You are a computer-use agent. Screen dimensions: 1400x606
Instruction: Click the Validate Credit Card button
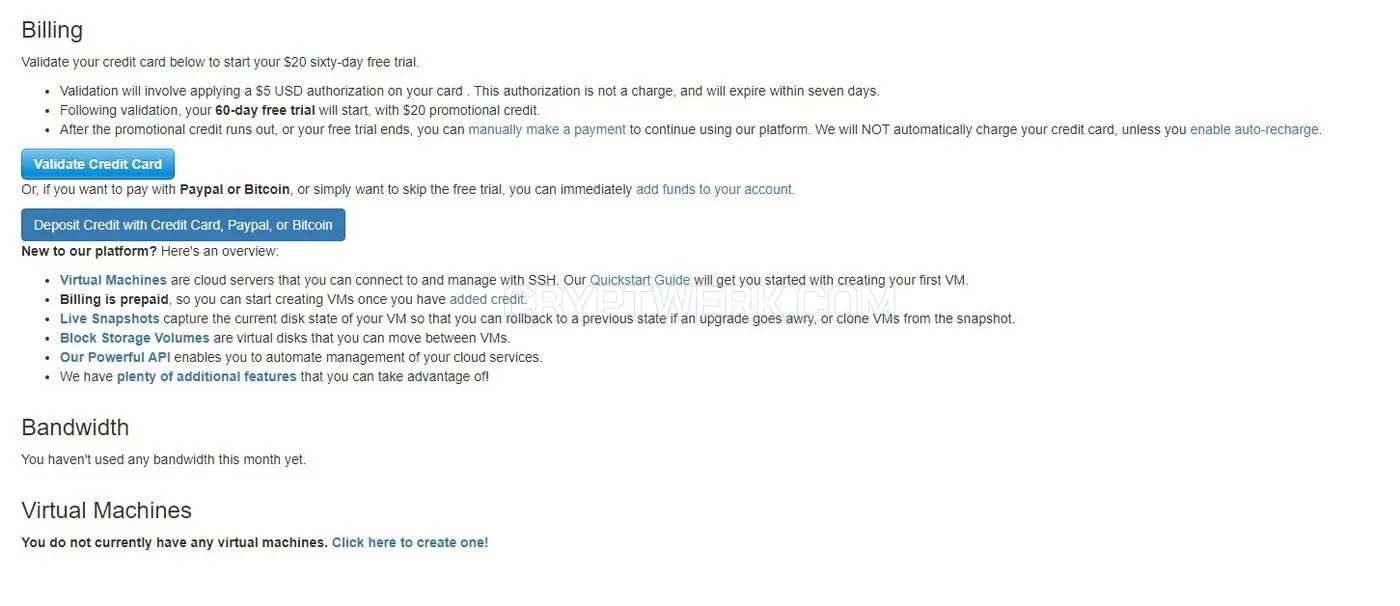click(x=98, y=164)
